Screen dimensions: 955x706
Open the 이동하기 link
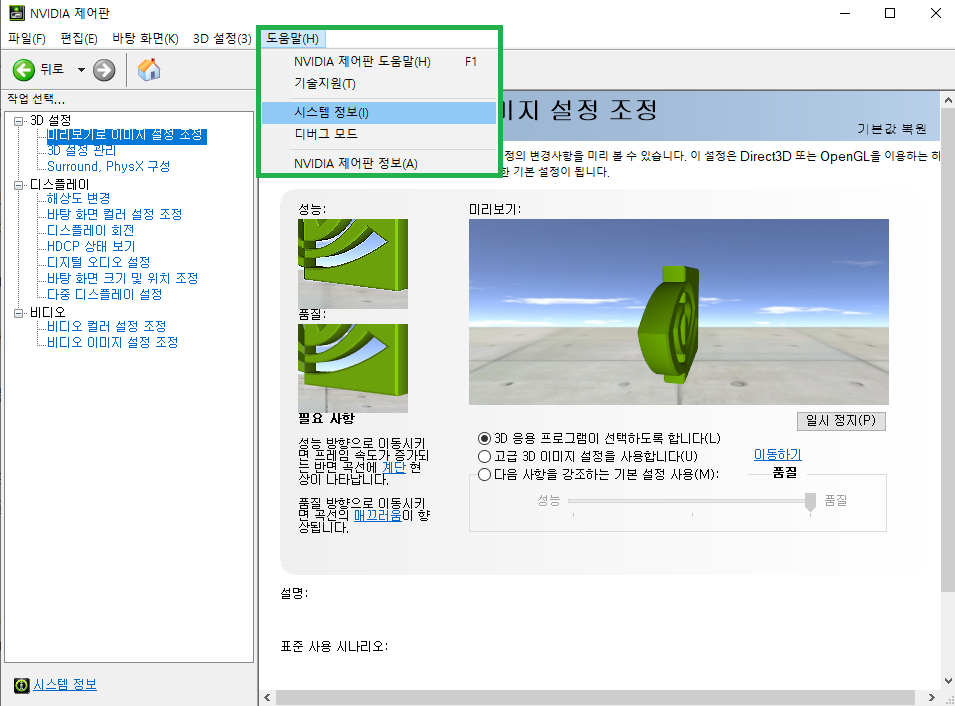pos(777,453)
